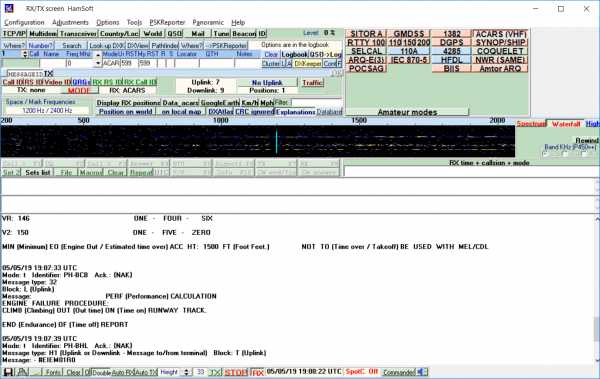Click the floppy disk save icon
The width and height of the screenshot is (600, 379).
[8, 372]
